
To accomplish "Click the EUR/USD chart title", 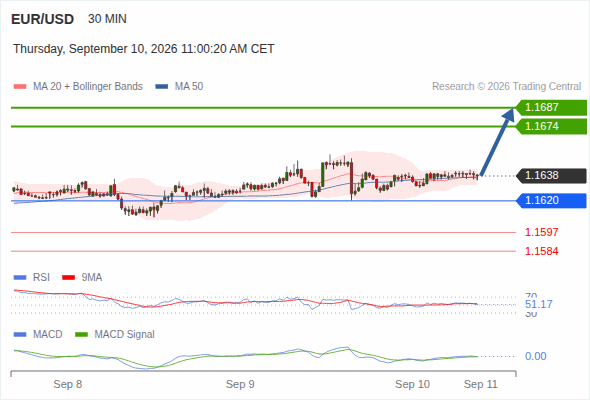I will pyautogui.click(x=43, y=19).
